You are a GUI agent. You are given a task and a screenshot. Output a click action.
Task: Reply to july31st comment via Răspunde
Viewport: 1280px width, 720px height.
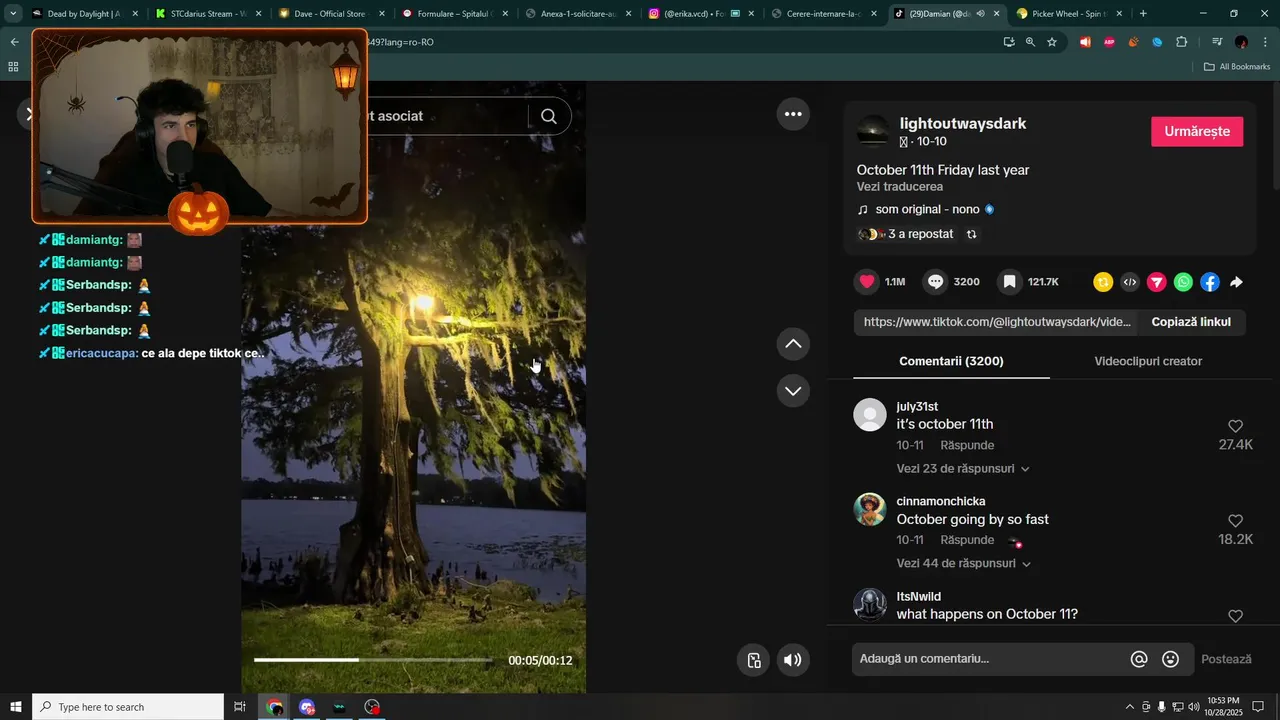967,445
